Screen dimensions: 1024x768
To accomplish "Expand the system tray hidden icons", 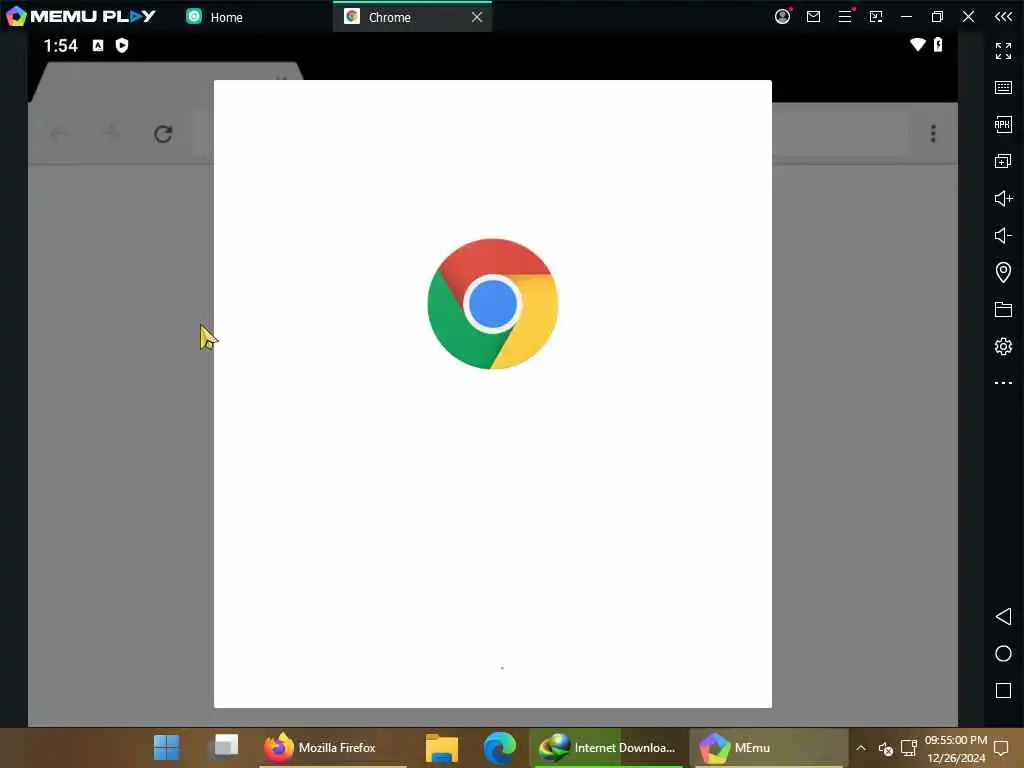I will tap(861, 748).
